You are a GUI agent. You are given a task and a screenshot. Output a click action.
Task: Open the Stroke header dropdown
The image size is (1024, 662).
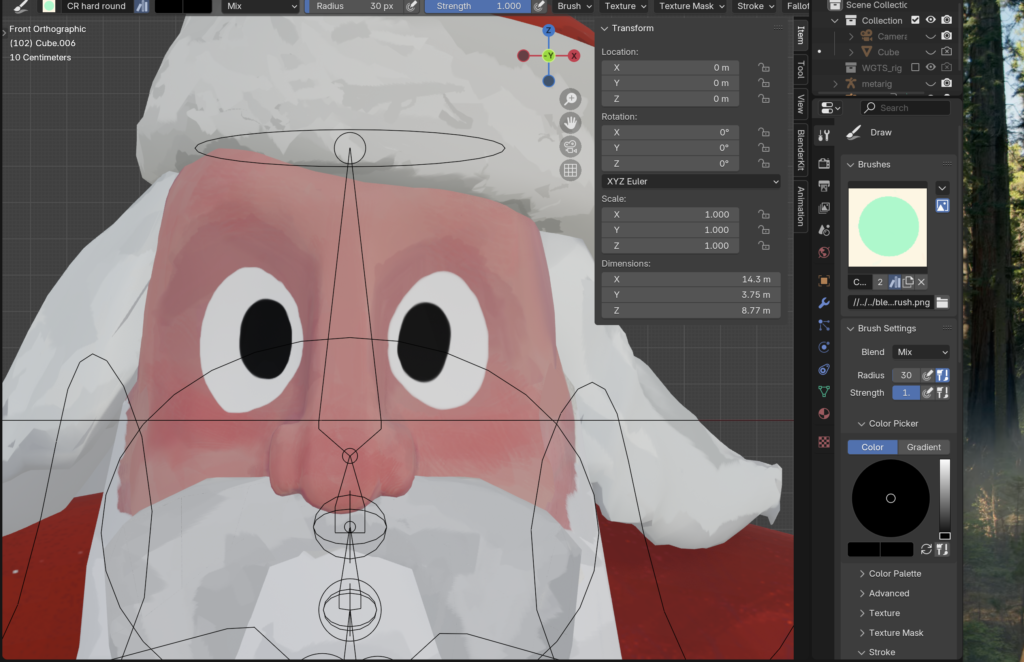click(756, 6)
